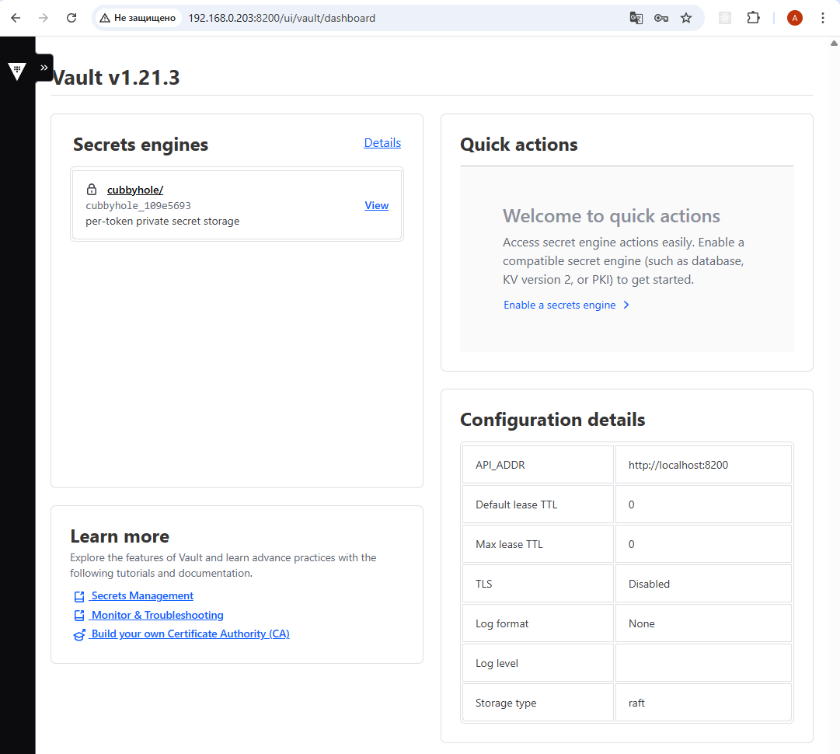This screenshot has width=840, height=754.
Task: Click the Log level label
Action: point(497,663)
